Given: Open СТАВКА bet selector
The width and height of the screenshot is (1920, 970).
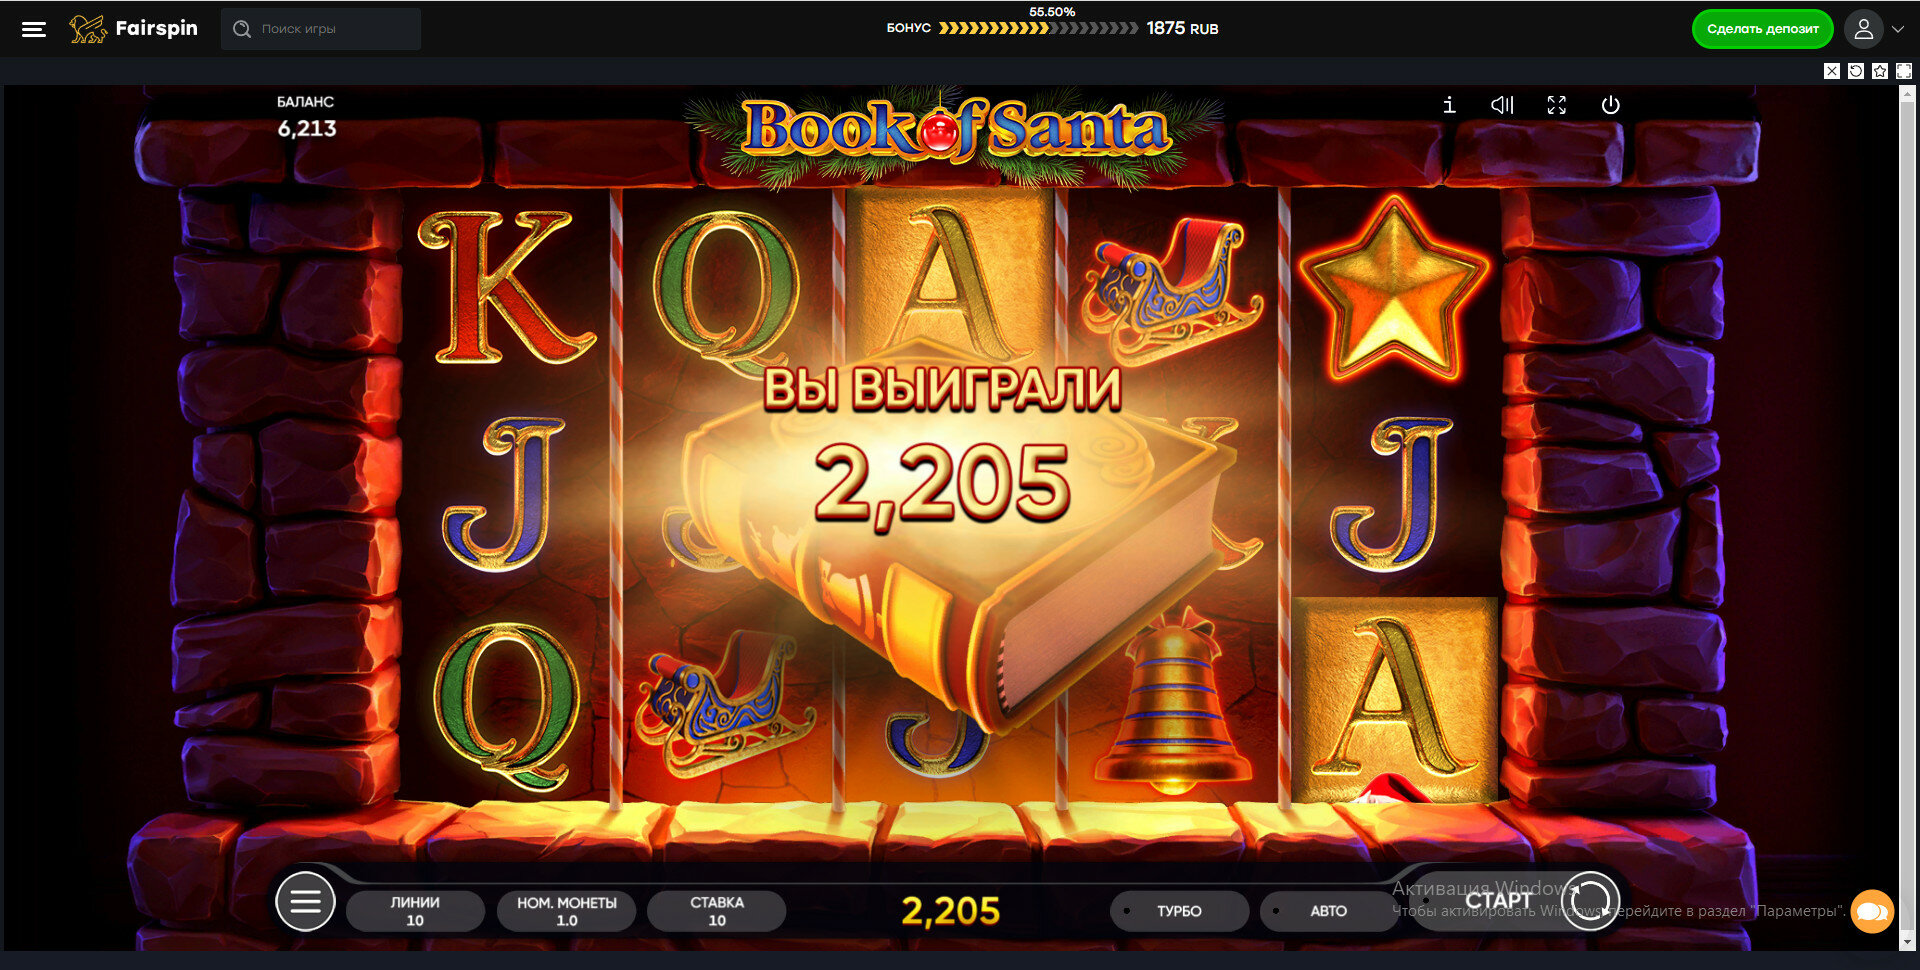Looking at the screenshot, I should point(717,911).
